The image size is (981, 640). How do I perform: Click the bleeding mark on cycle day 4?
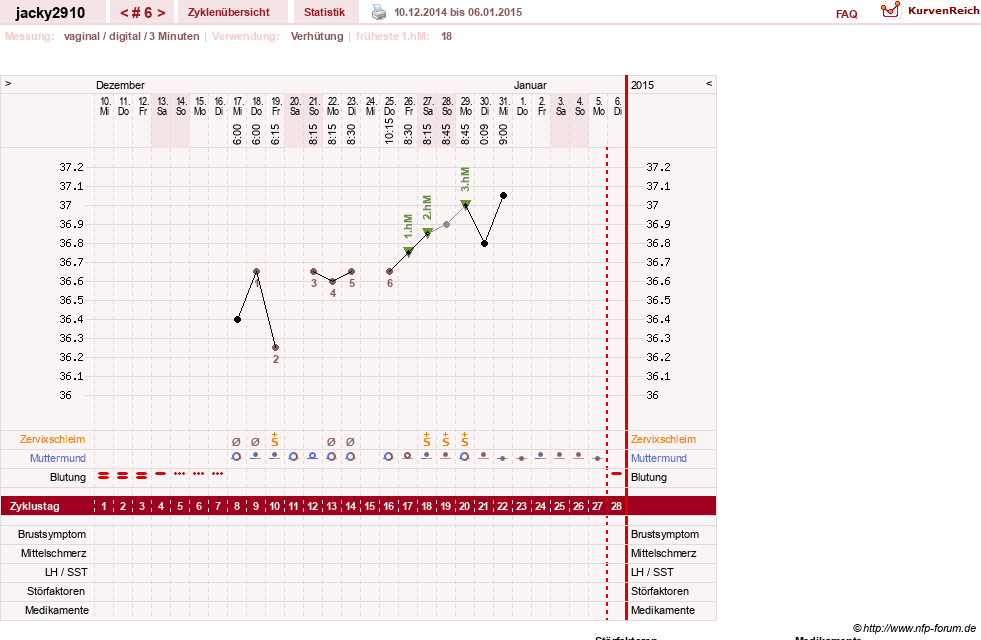tap(161, 474)
